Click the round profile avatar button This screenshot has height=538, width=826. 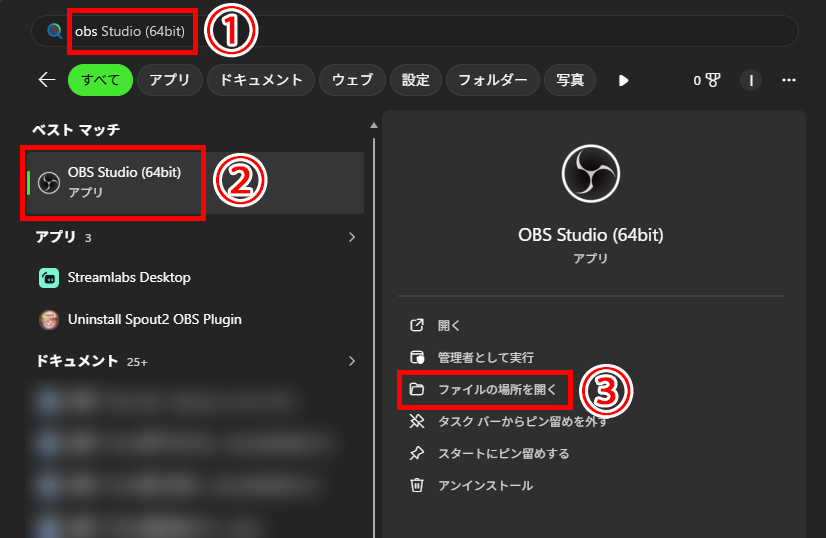[751, 80]
